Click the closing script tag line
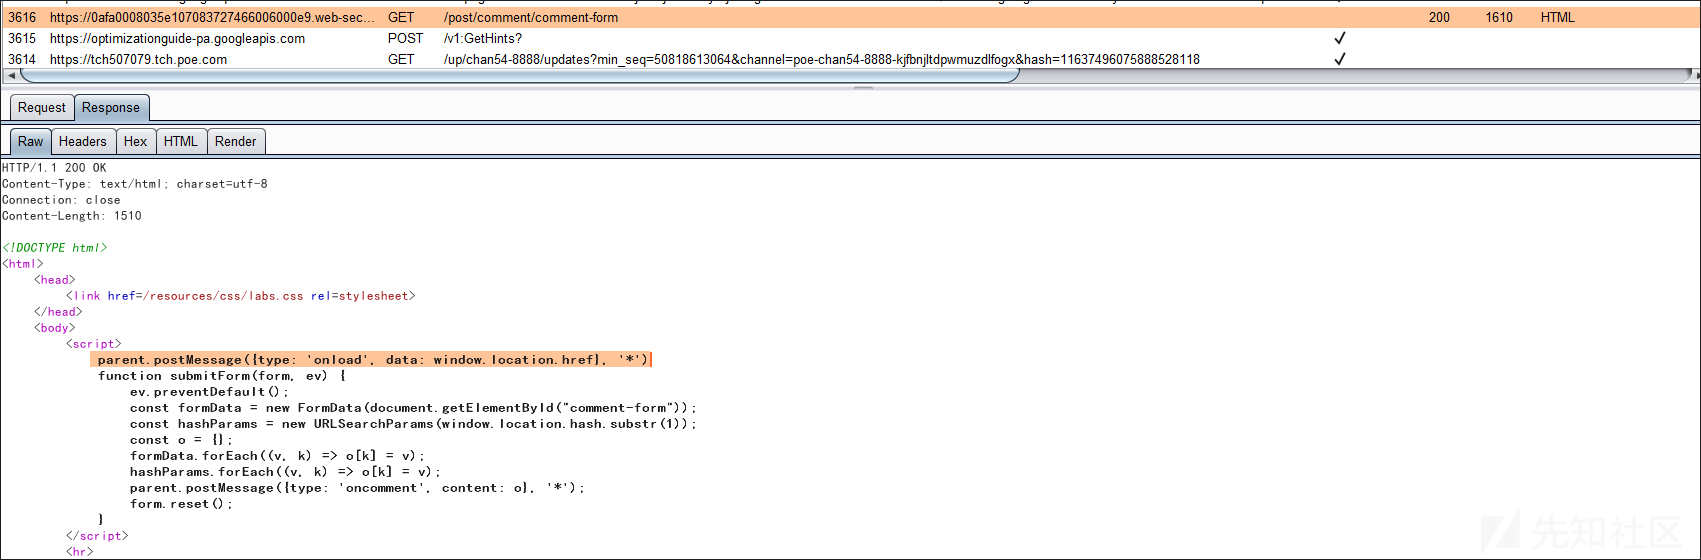Viewport: 1701px width, 560px height. pyautogui.click(x=97, y=536)
